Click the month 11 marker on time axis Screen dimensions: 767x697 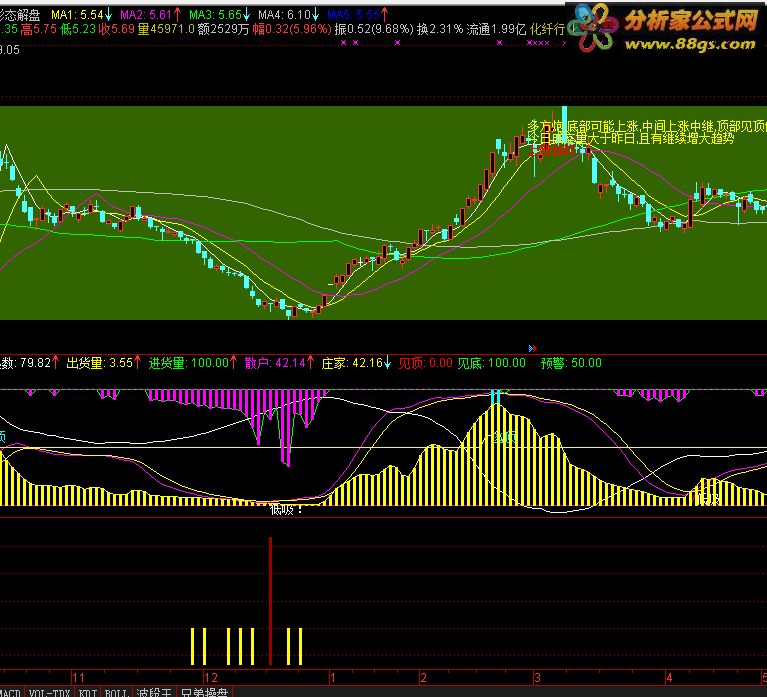[79, 677]
